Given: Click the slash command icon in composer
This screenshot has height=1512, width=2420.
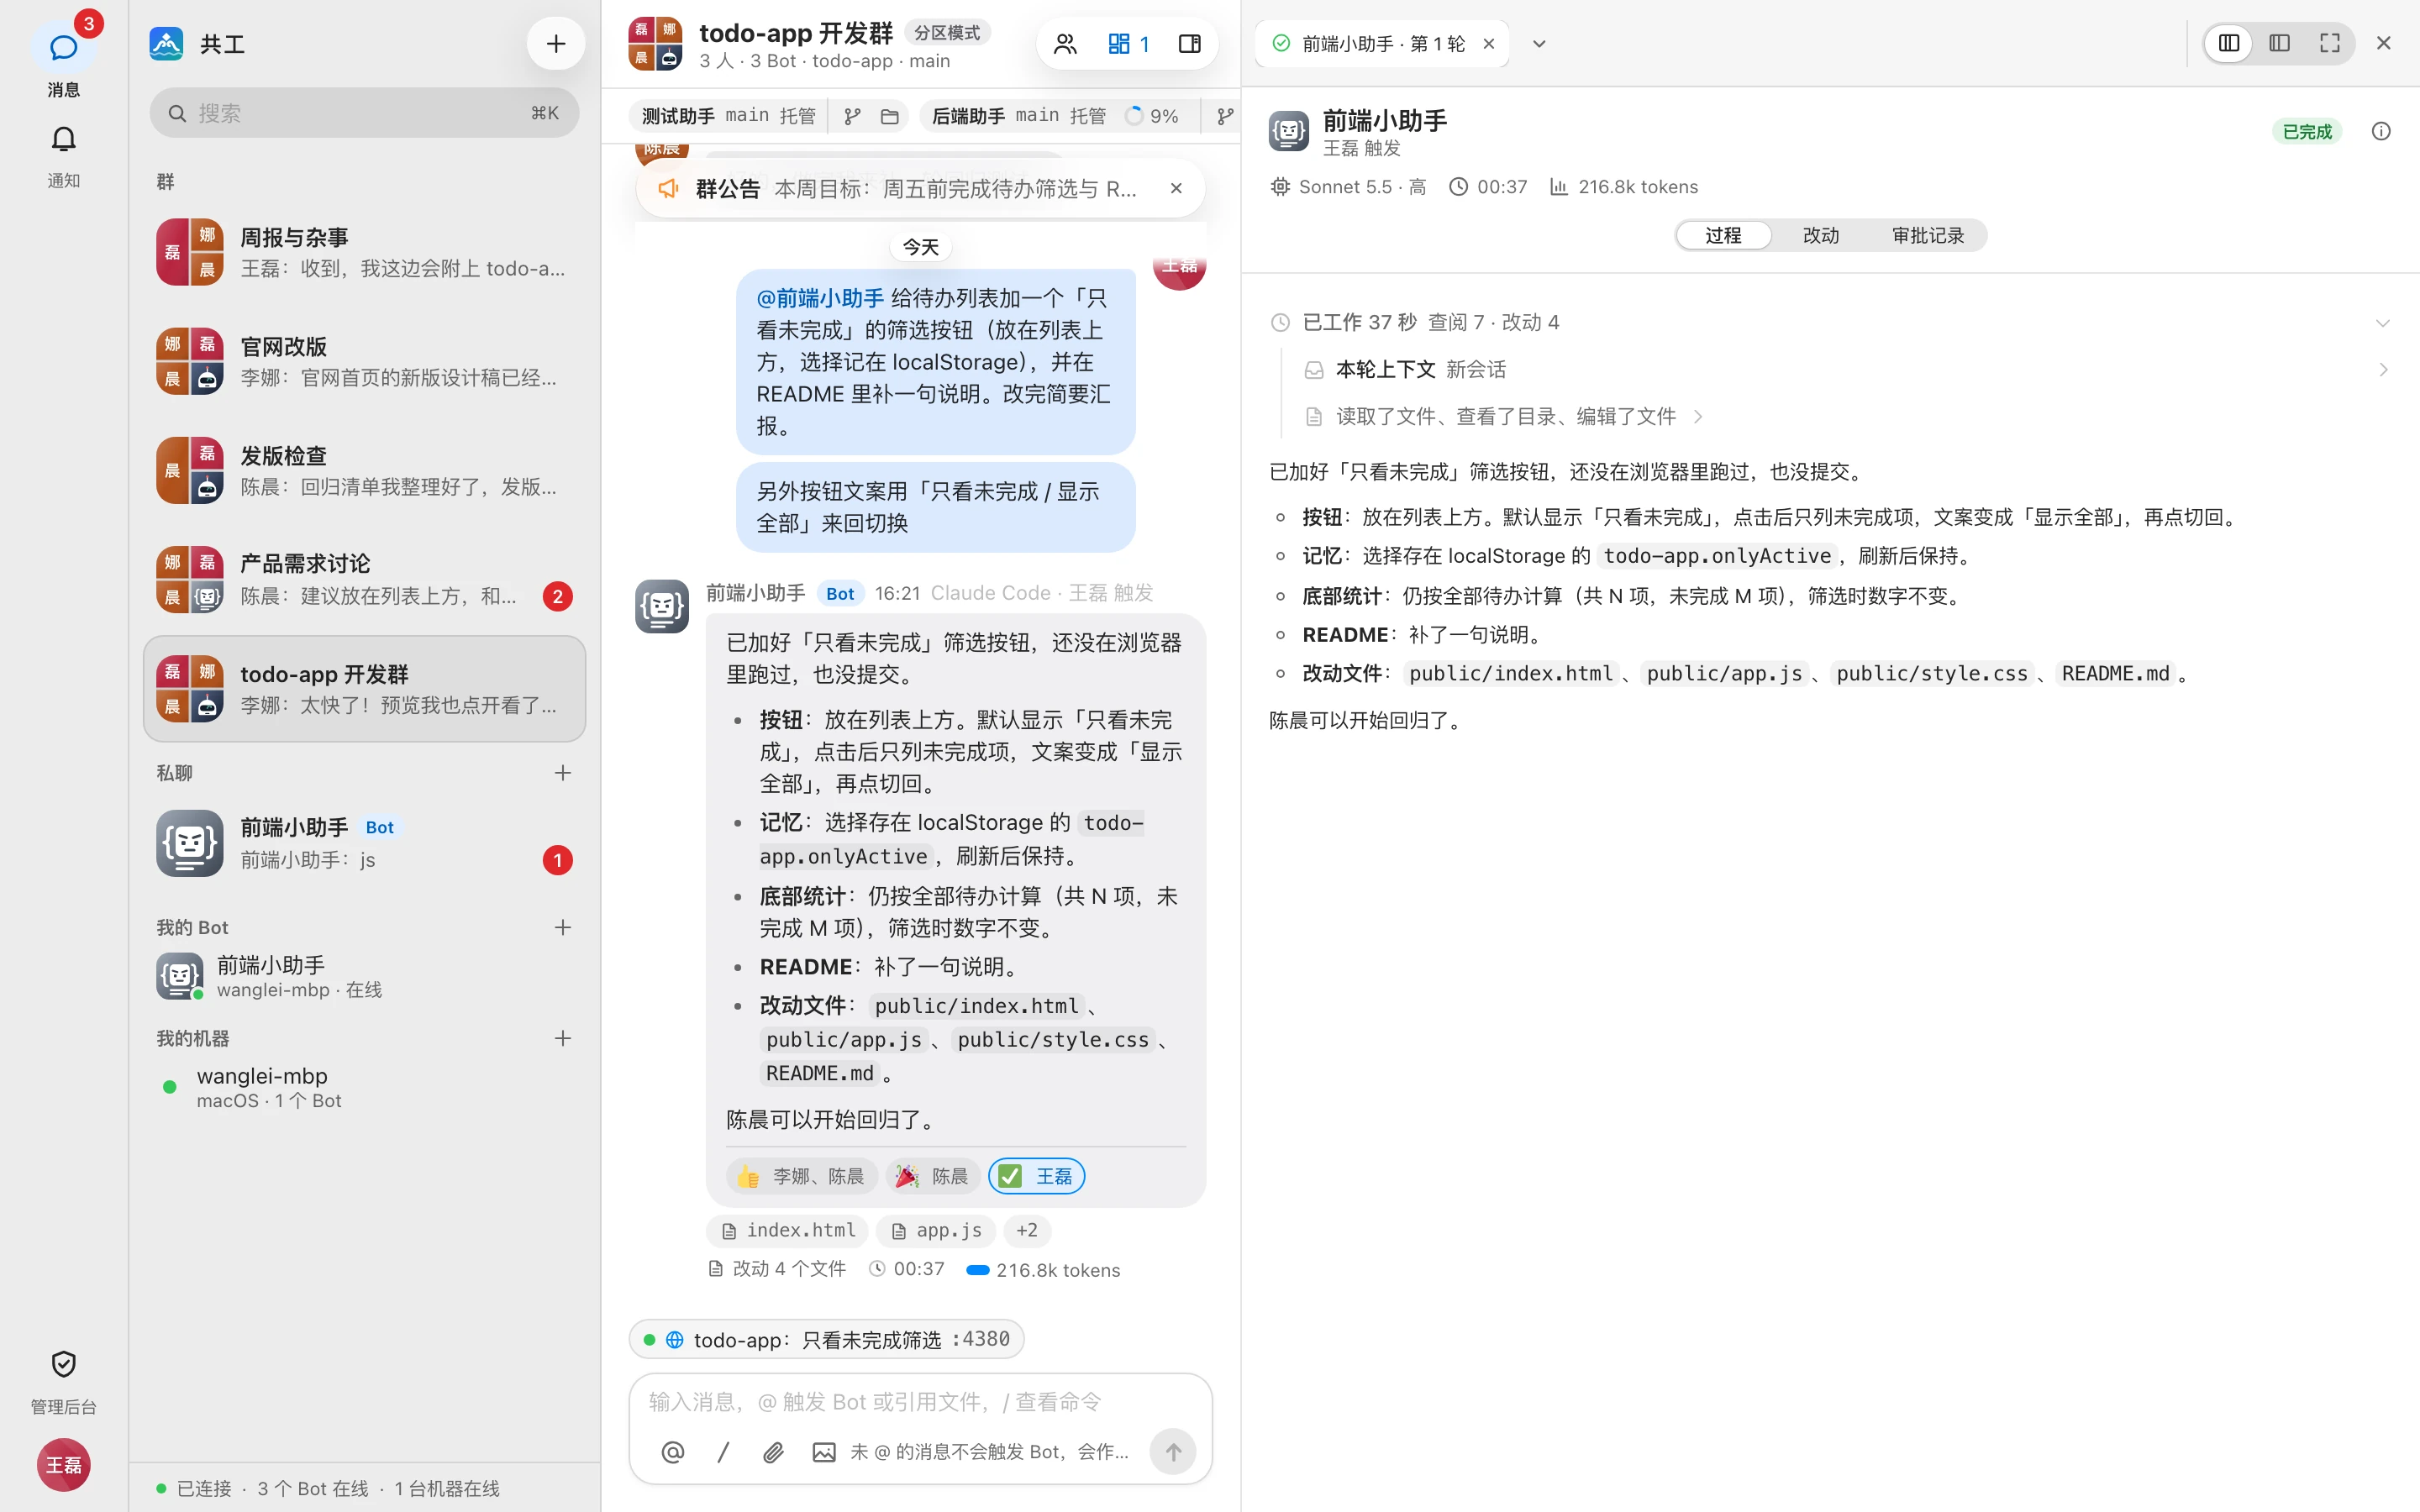Looking at the screenshot, I should pos(723,1451).
